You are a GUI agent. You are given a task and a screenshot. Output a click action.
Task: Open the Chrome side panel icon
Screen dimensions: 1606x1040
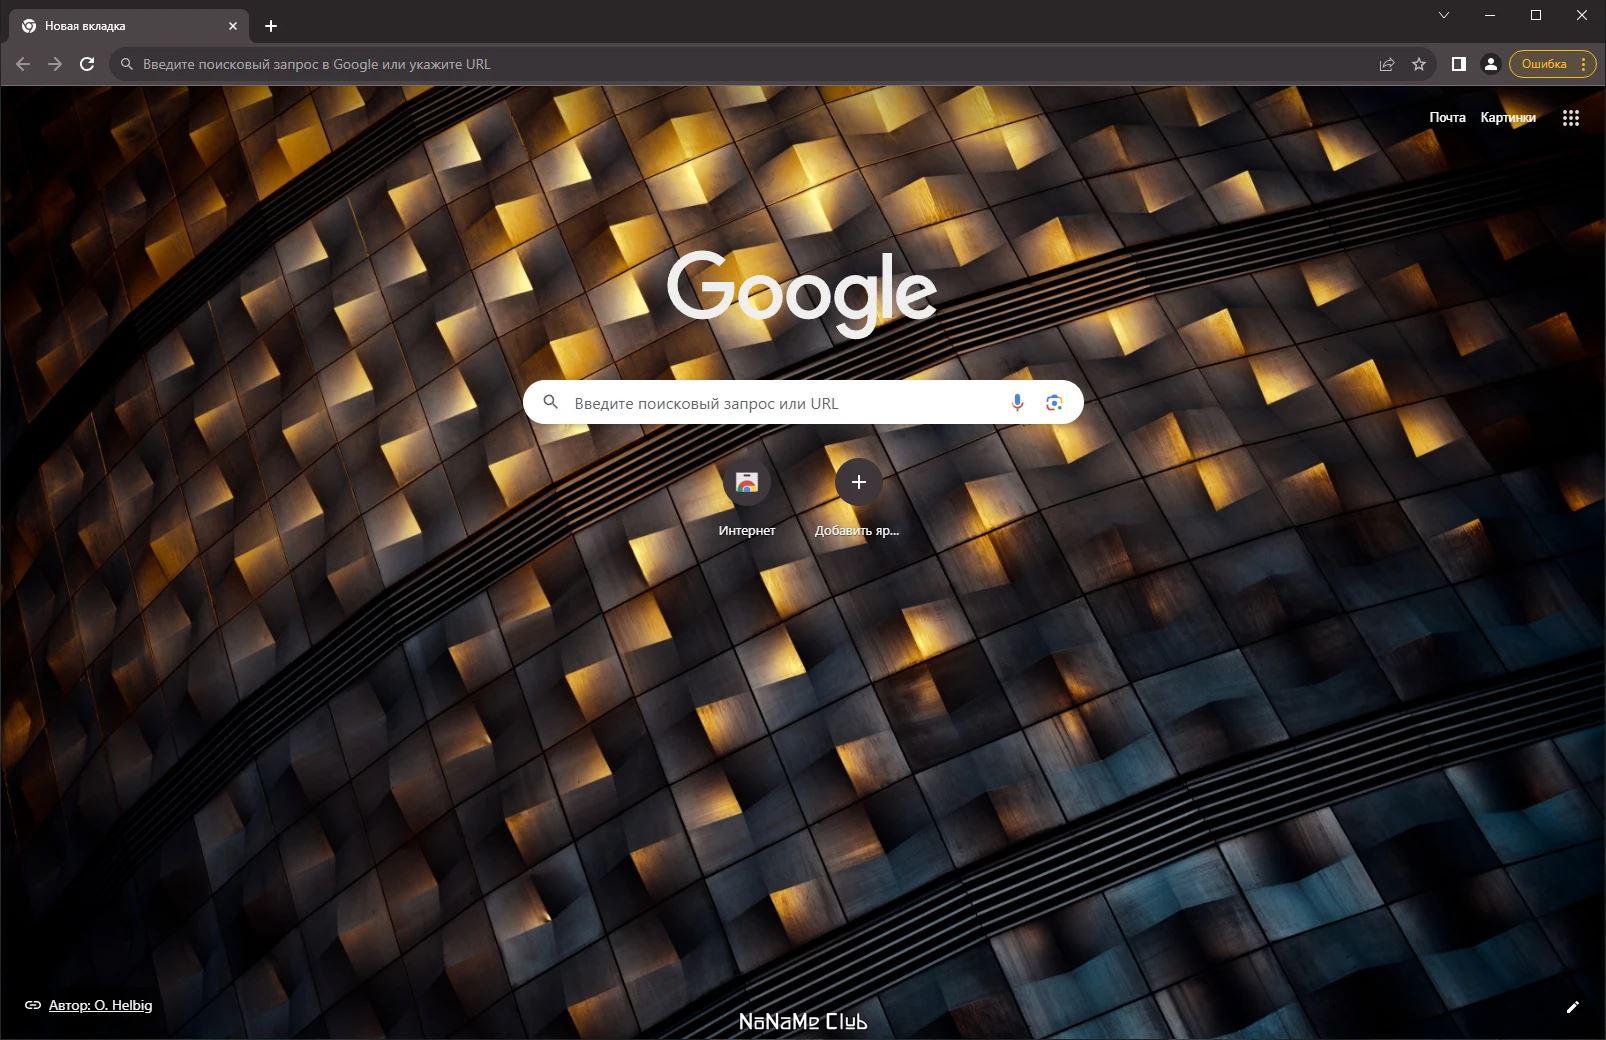tap(1458, 63)
